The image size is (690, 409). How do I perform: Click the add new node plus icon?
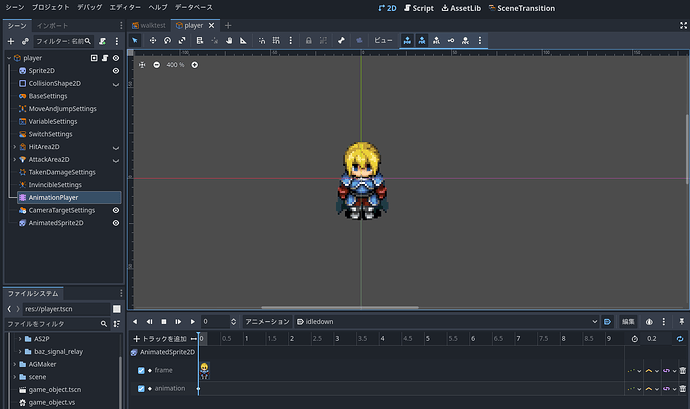point(11,41)
